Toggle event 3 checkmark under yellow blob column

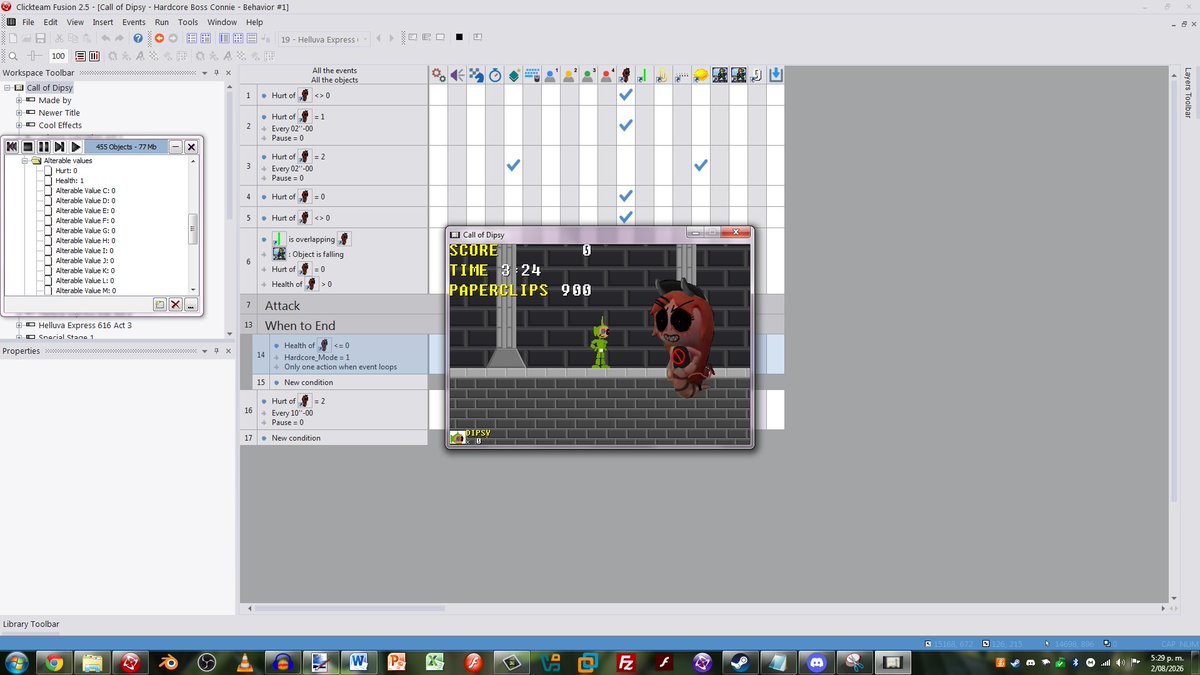pos(701,165)
